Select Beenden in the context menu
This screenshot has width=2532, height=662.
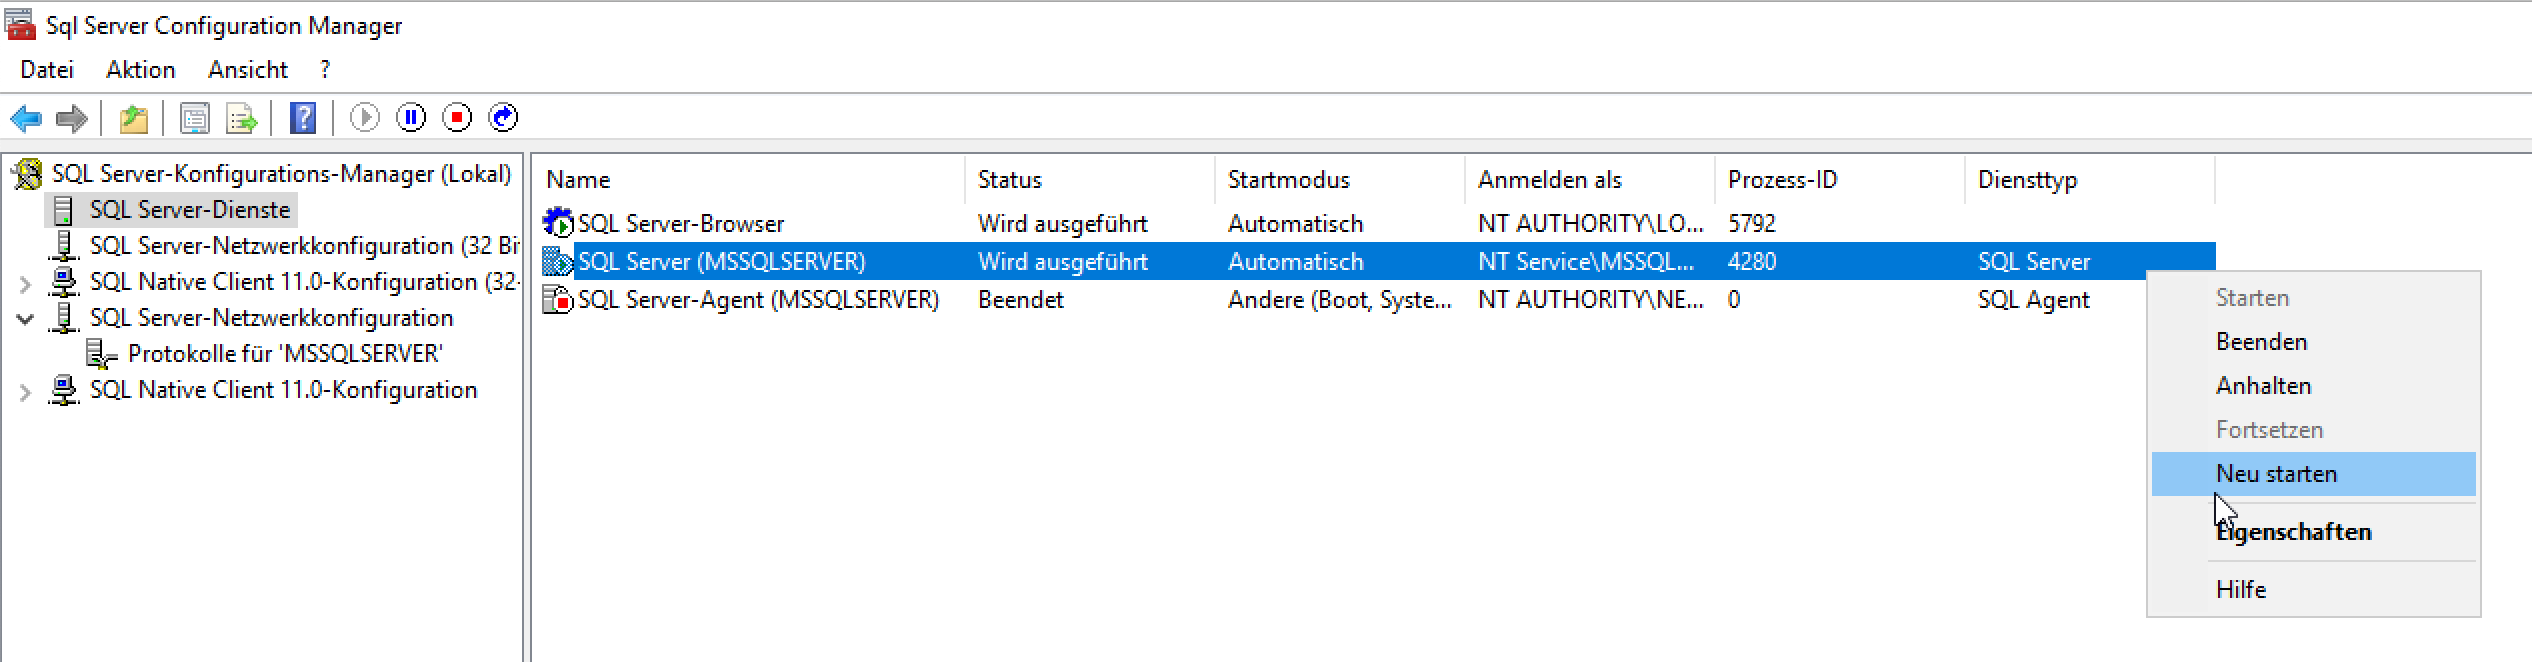click(x=2261, y=342)
